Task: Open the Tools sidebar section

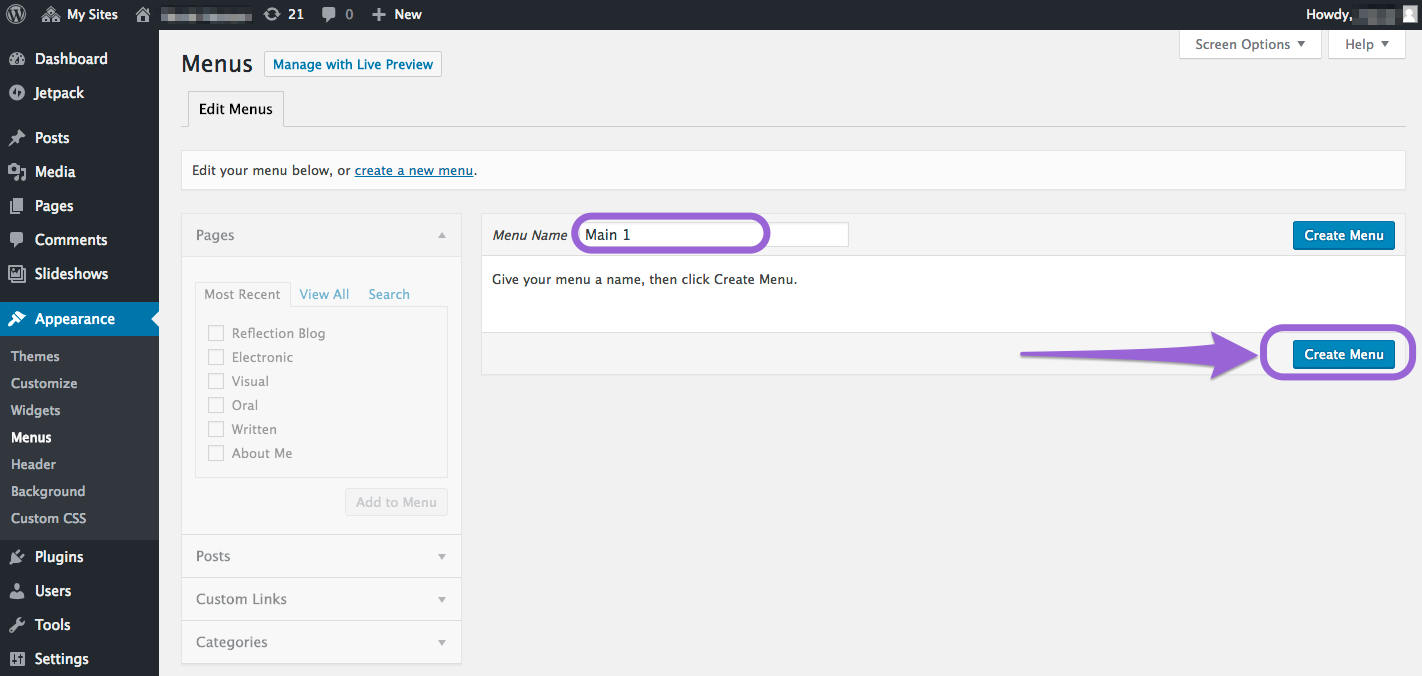Action: click(52, 625)
